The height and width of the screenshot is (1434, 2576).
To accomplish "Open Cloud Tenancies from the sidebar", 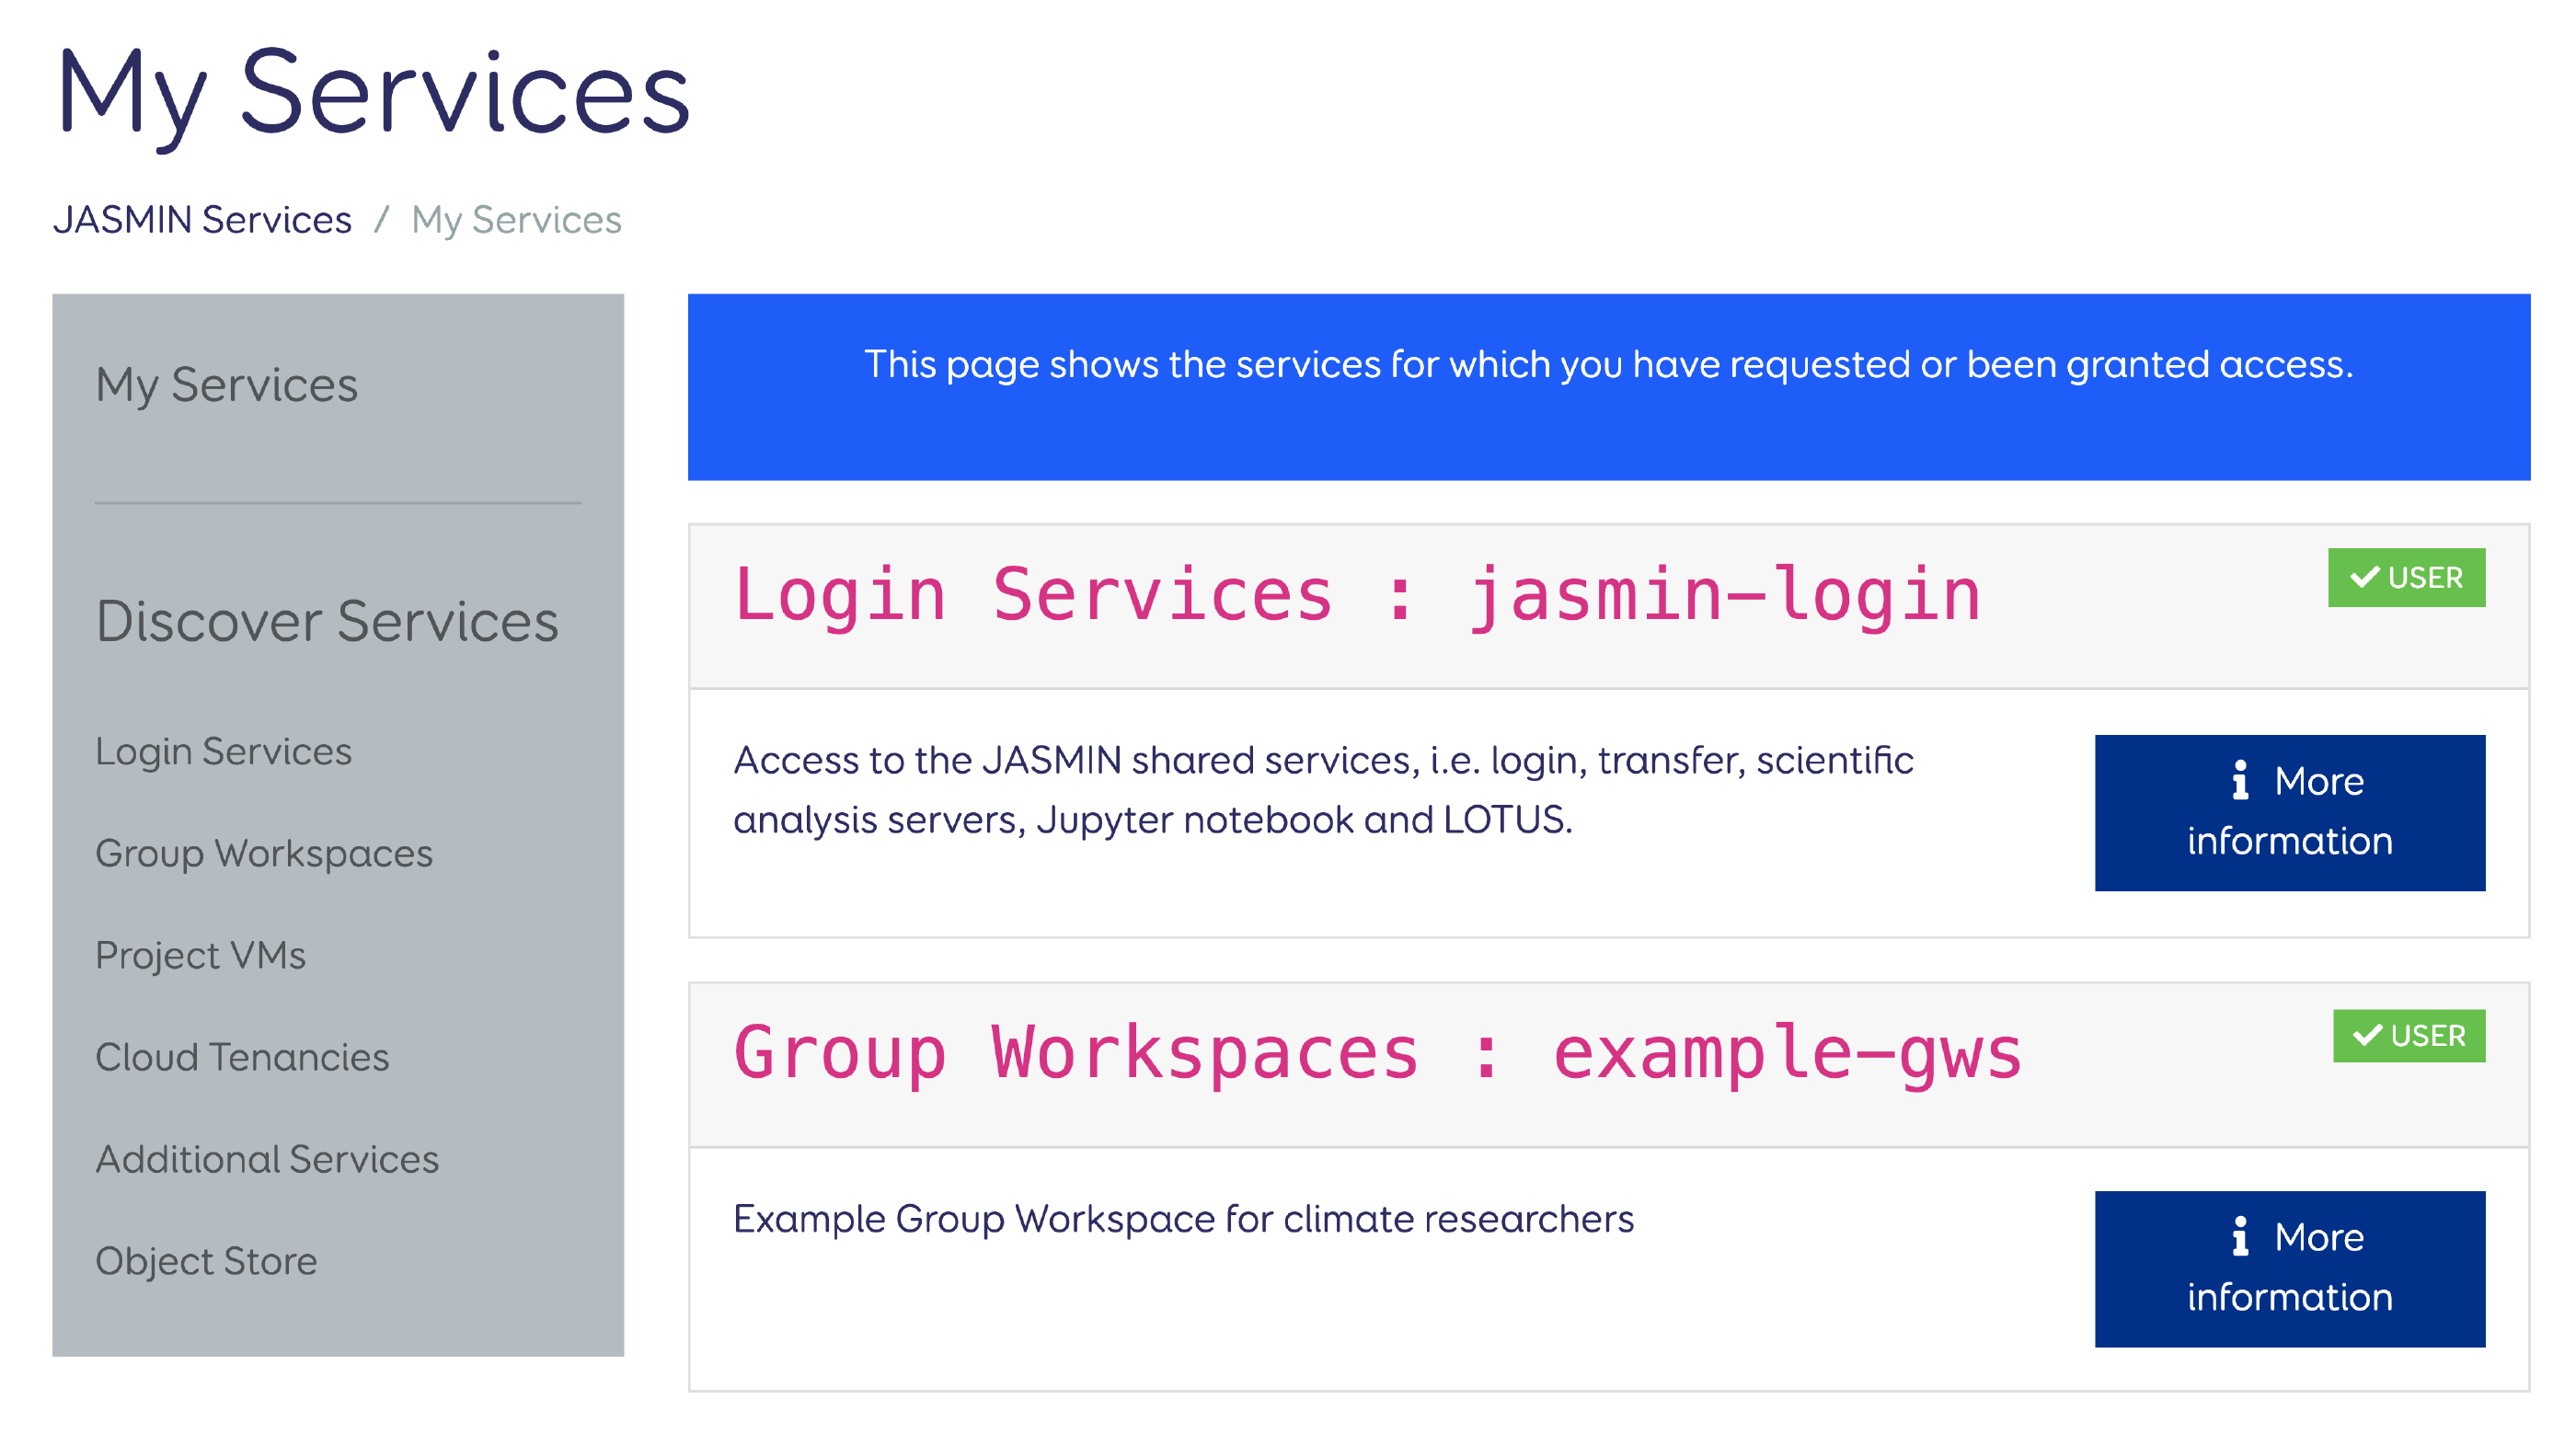I will tap(242, 1057).
